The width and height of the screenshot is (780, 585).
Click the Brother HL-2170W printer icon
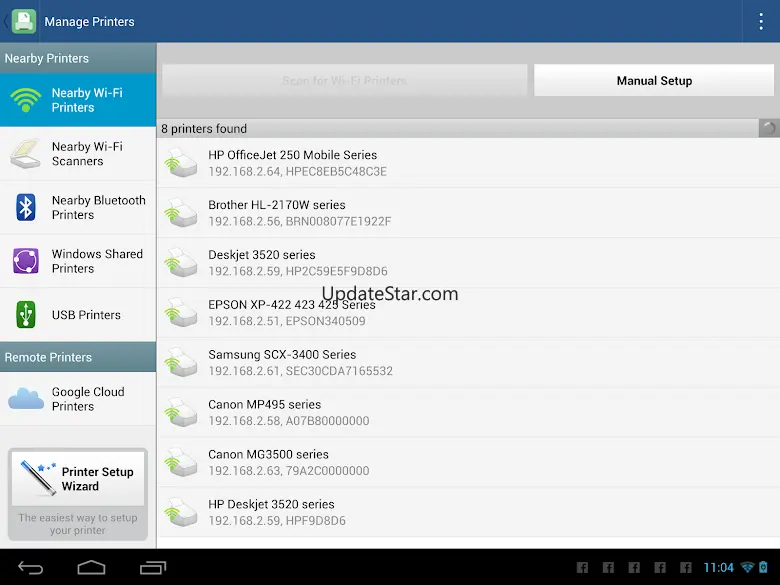tap(181, 212)
